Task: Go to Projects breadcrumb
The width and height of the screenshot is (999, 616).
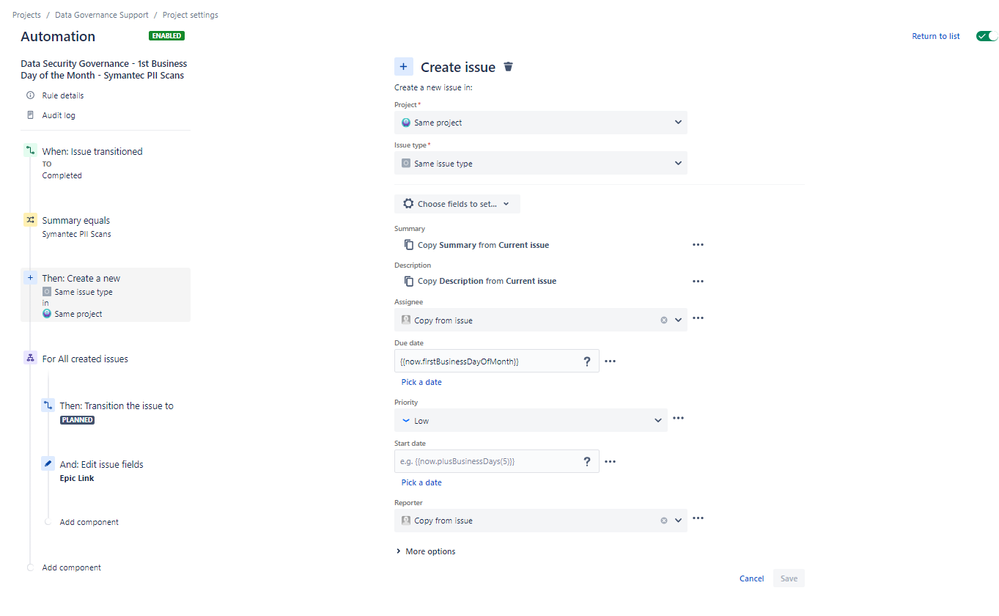Action: click(x=26, y=15)
